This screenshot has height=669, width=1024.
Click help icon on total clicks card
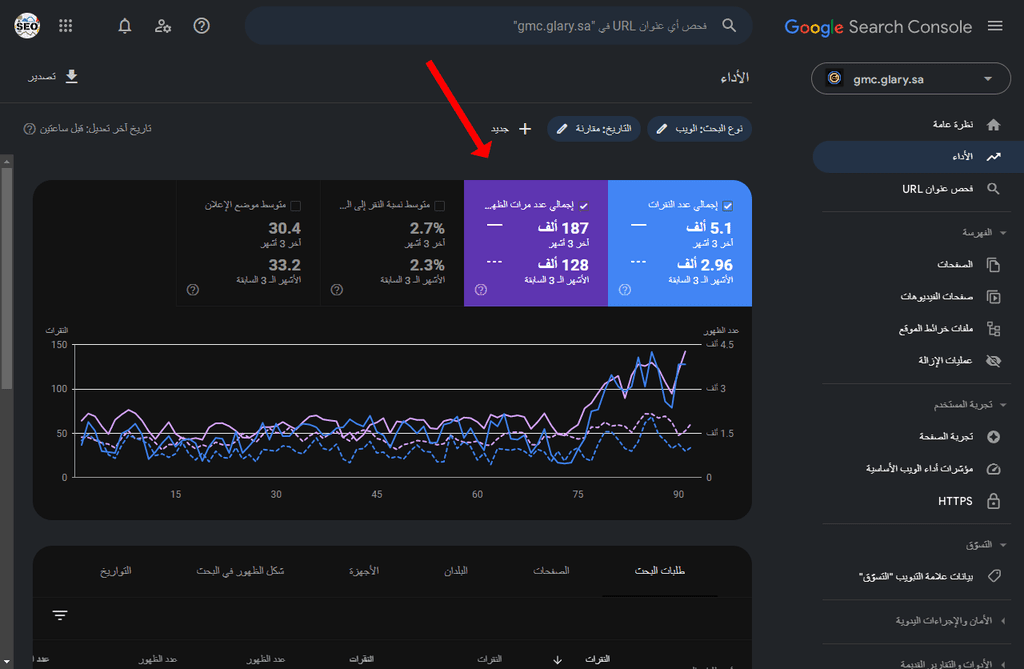[x=625, y=289]
